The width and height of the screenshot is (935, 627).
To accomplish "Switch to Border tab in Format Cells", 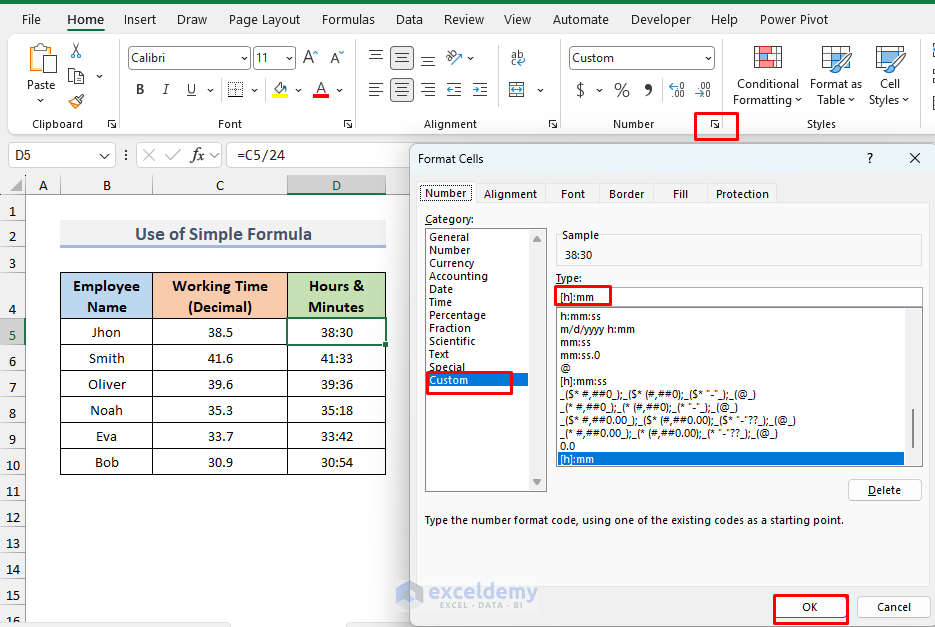I will pos(626,194).
